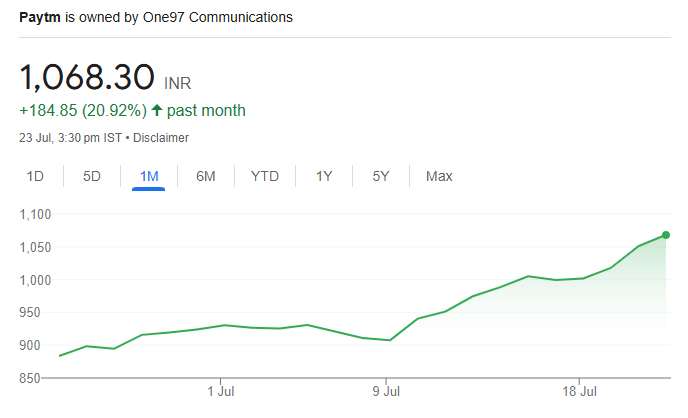Image resolution: width=688 pixels, height=418 pixels.
Task: Select the 5Y time range
Action: (x=381, y=177)
